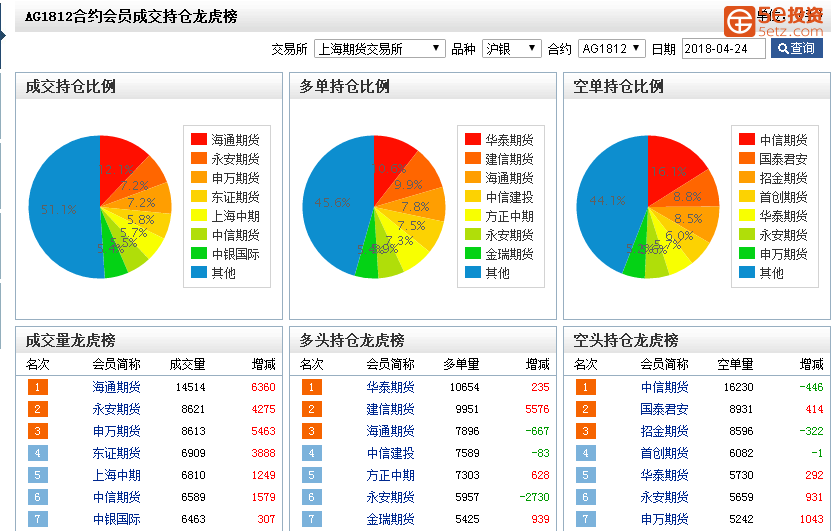Open 永安期货 link in 成交量龙虎榜

click(117, 409)
